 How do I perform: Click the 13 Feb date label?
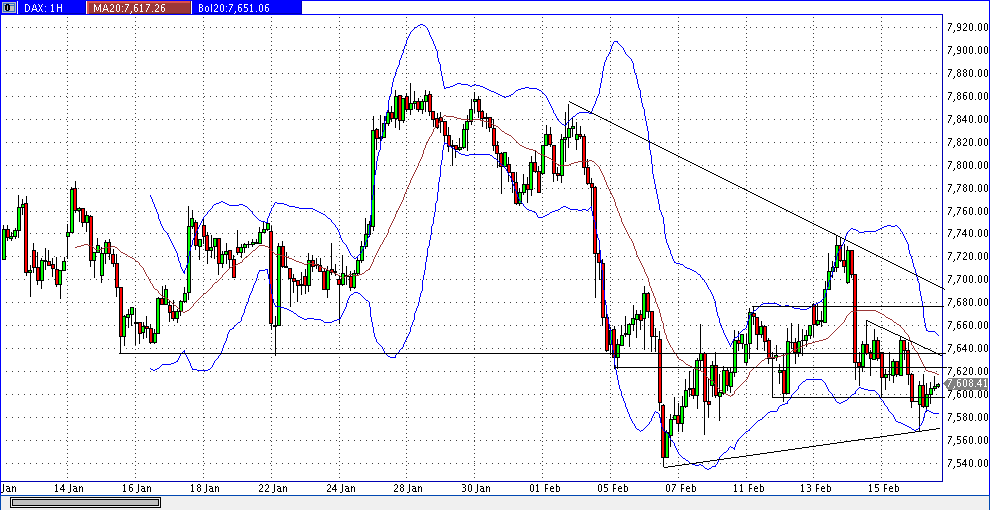coord(814,488)
